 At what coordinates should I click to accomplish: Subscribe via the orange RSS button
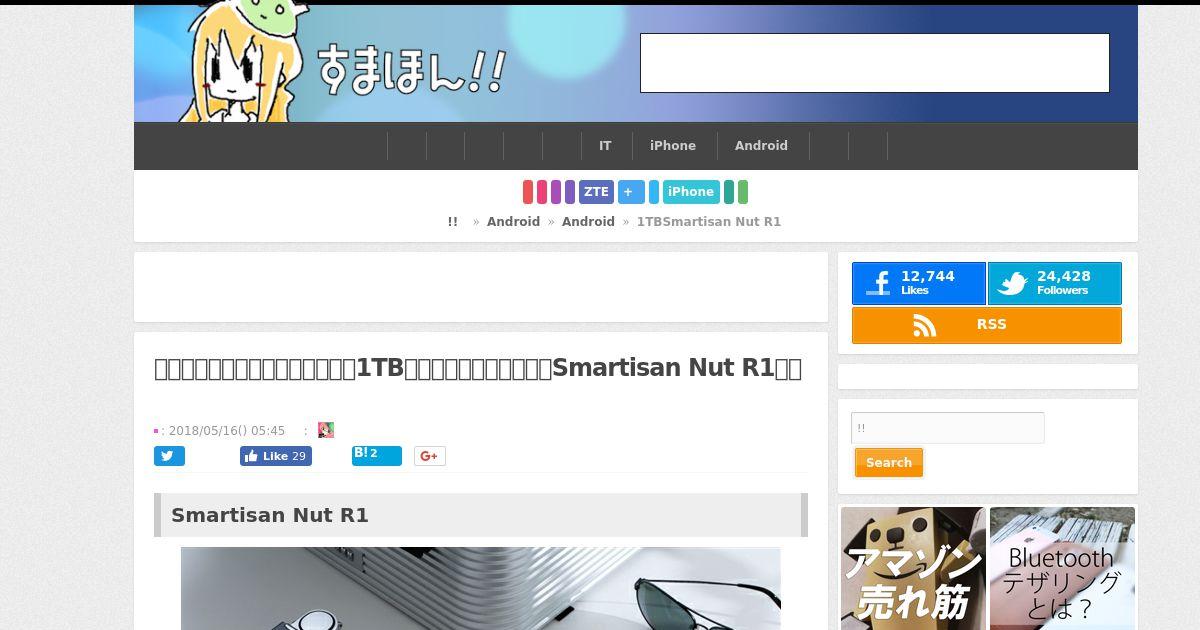click(987, 325)
